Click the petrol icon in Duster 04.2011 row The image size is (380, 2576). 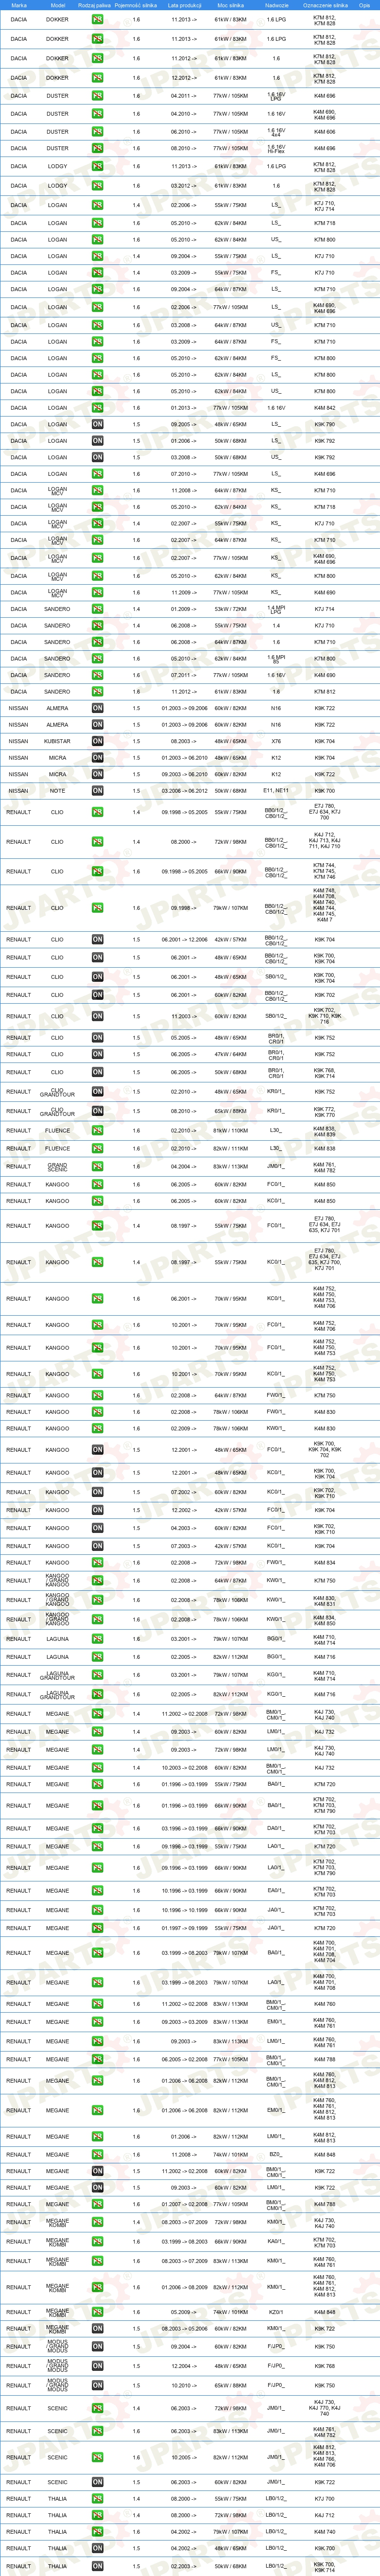(x=97, y=96)
